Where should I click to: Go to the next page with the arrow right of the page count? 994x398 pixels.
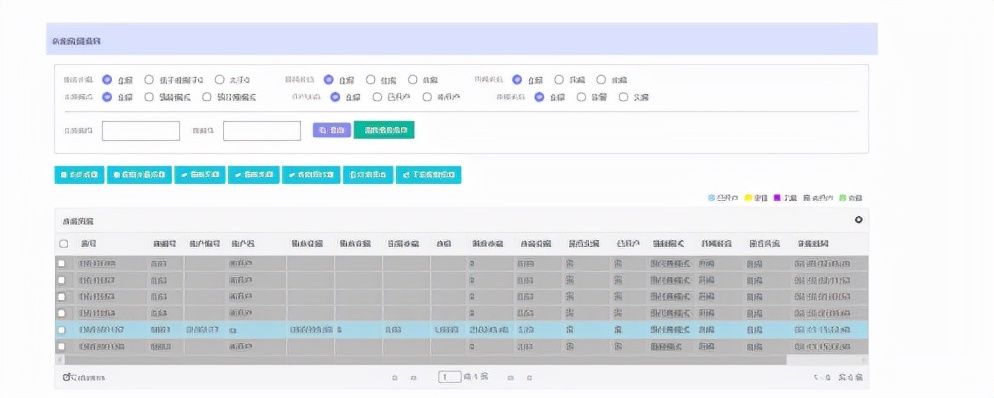pyautogui.click(x=510, y=378)
